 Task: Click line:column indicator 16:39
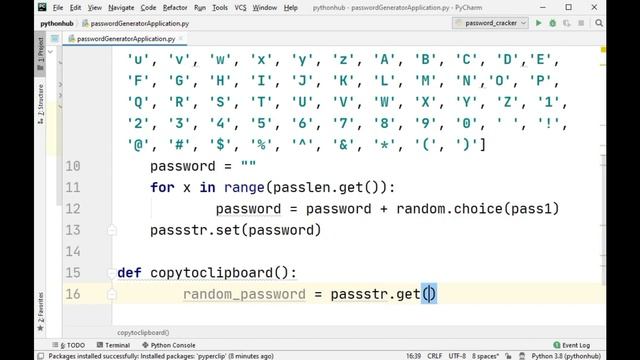point(413,356)
